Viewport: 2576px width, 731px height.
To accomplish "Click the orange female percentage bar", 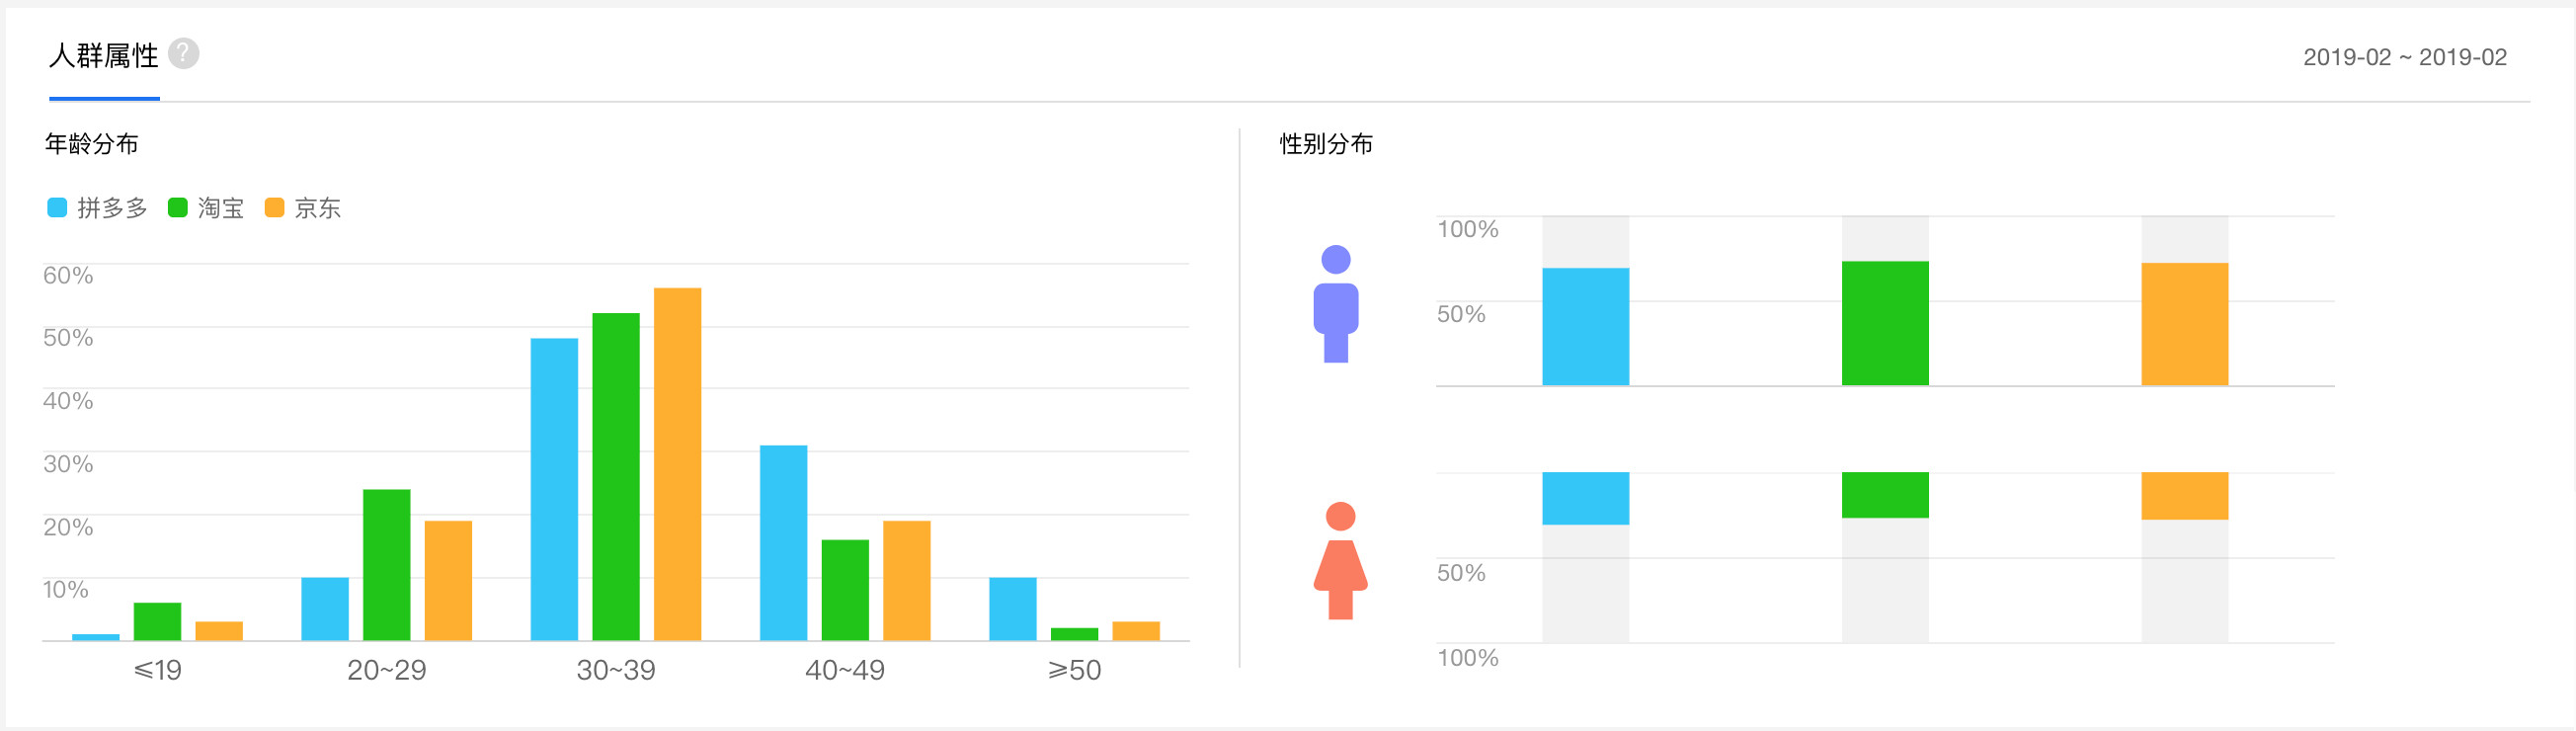I will [x=2184, y=496].
